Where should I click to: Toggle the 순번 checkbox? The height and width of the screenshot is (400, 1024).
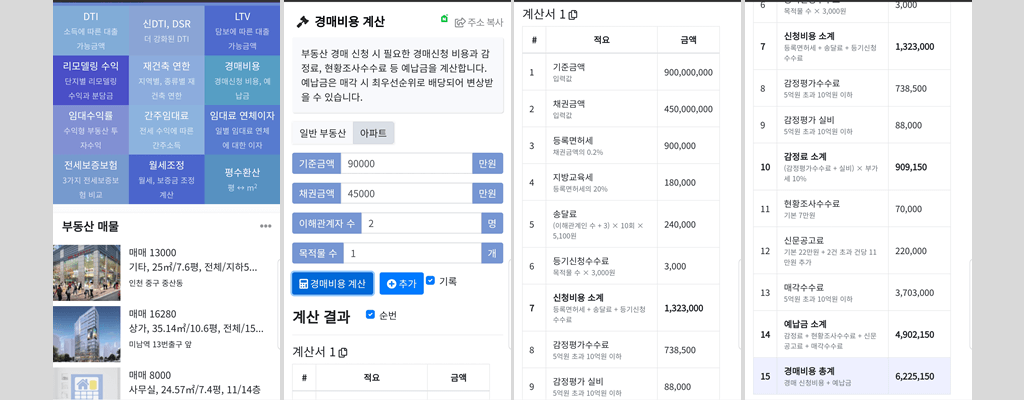point(370,314)
